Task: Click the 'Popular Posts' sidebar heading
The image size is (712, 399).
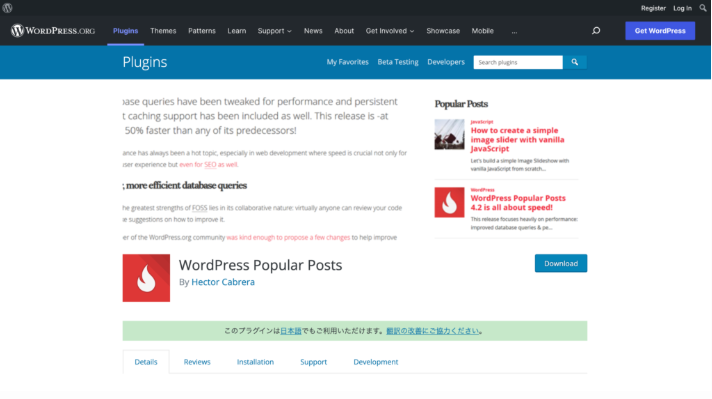Action: [461, 104]
